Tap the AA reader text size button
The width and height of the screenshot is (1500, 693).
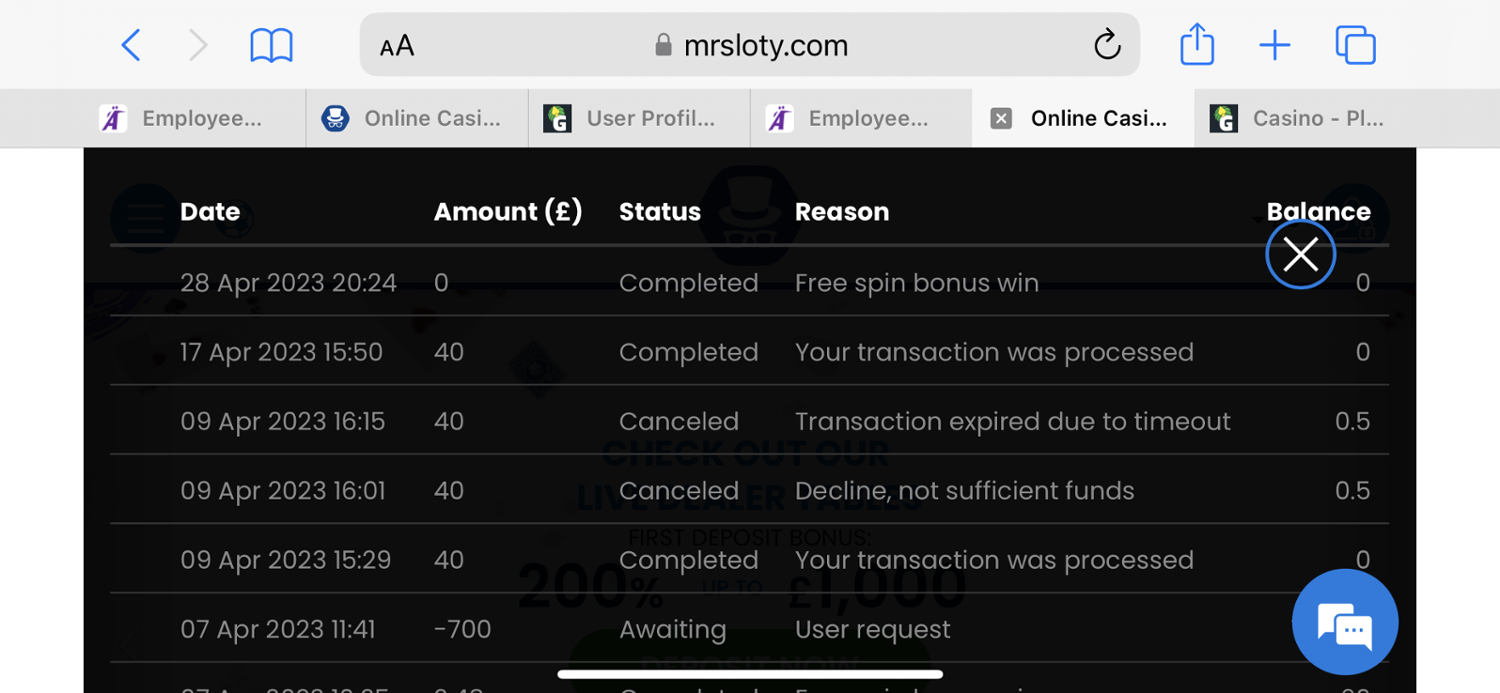(x=397, y=46)
